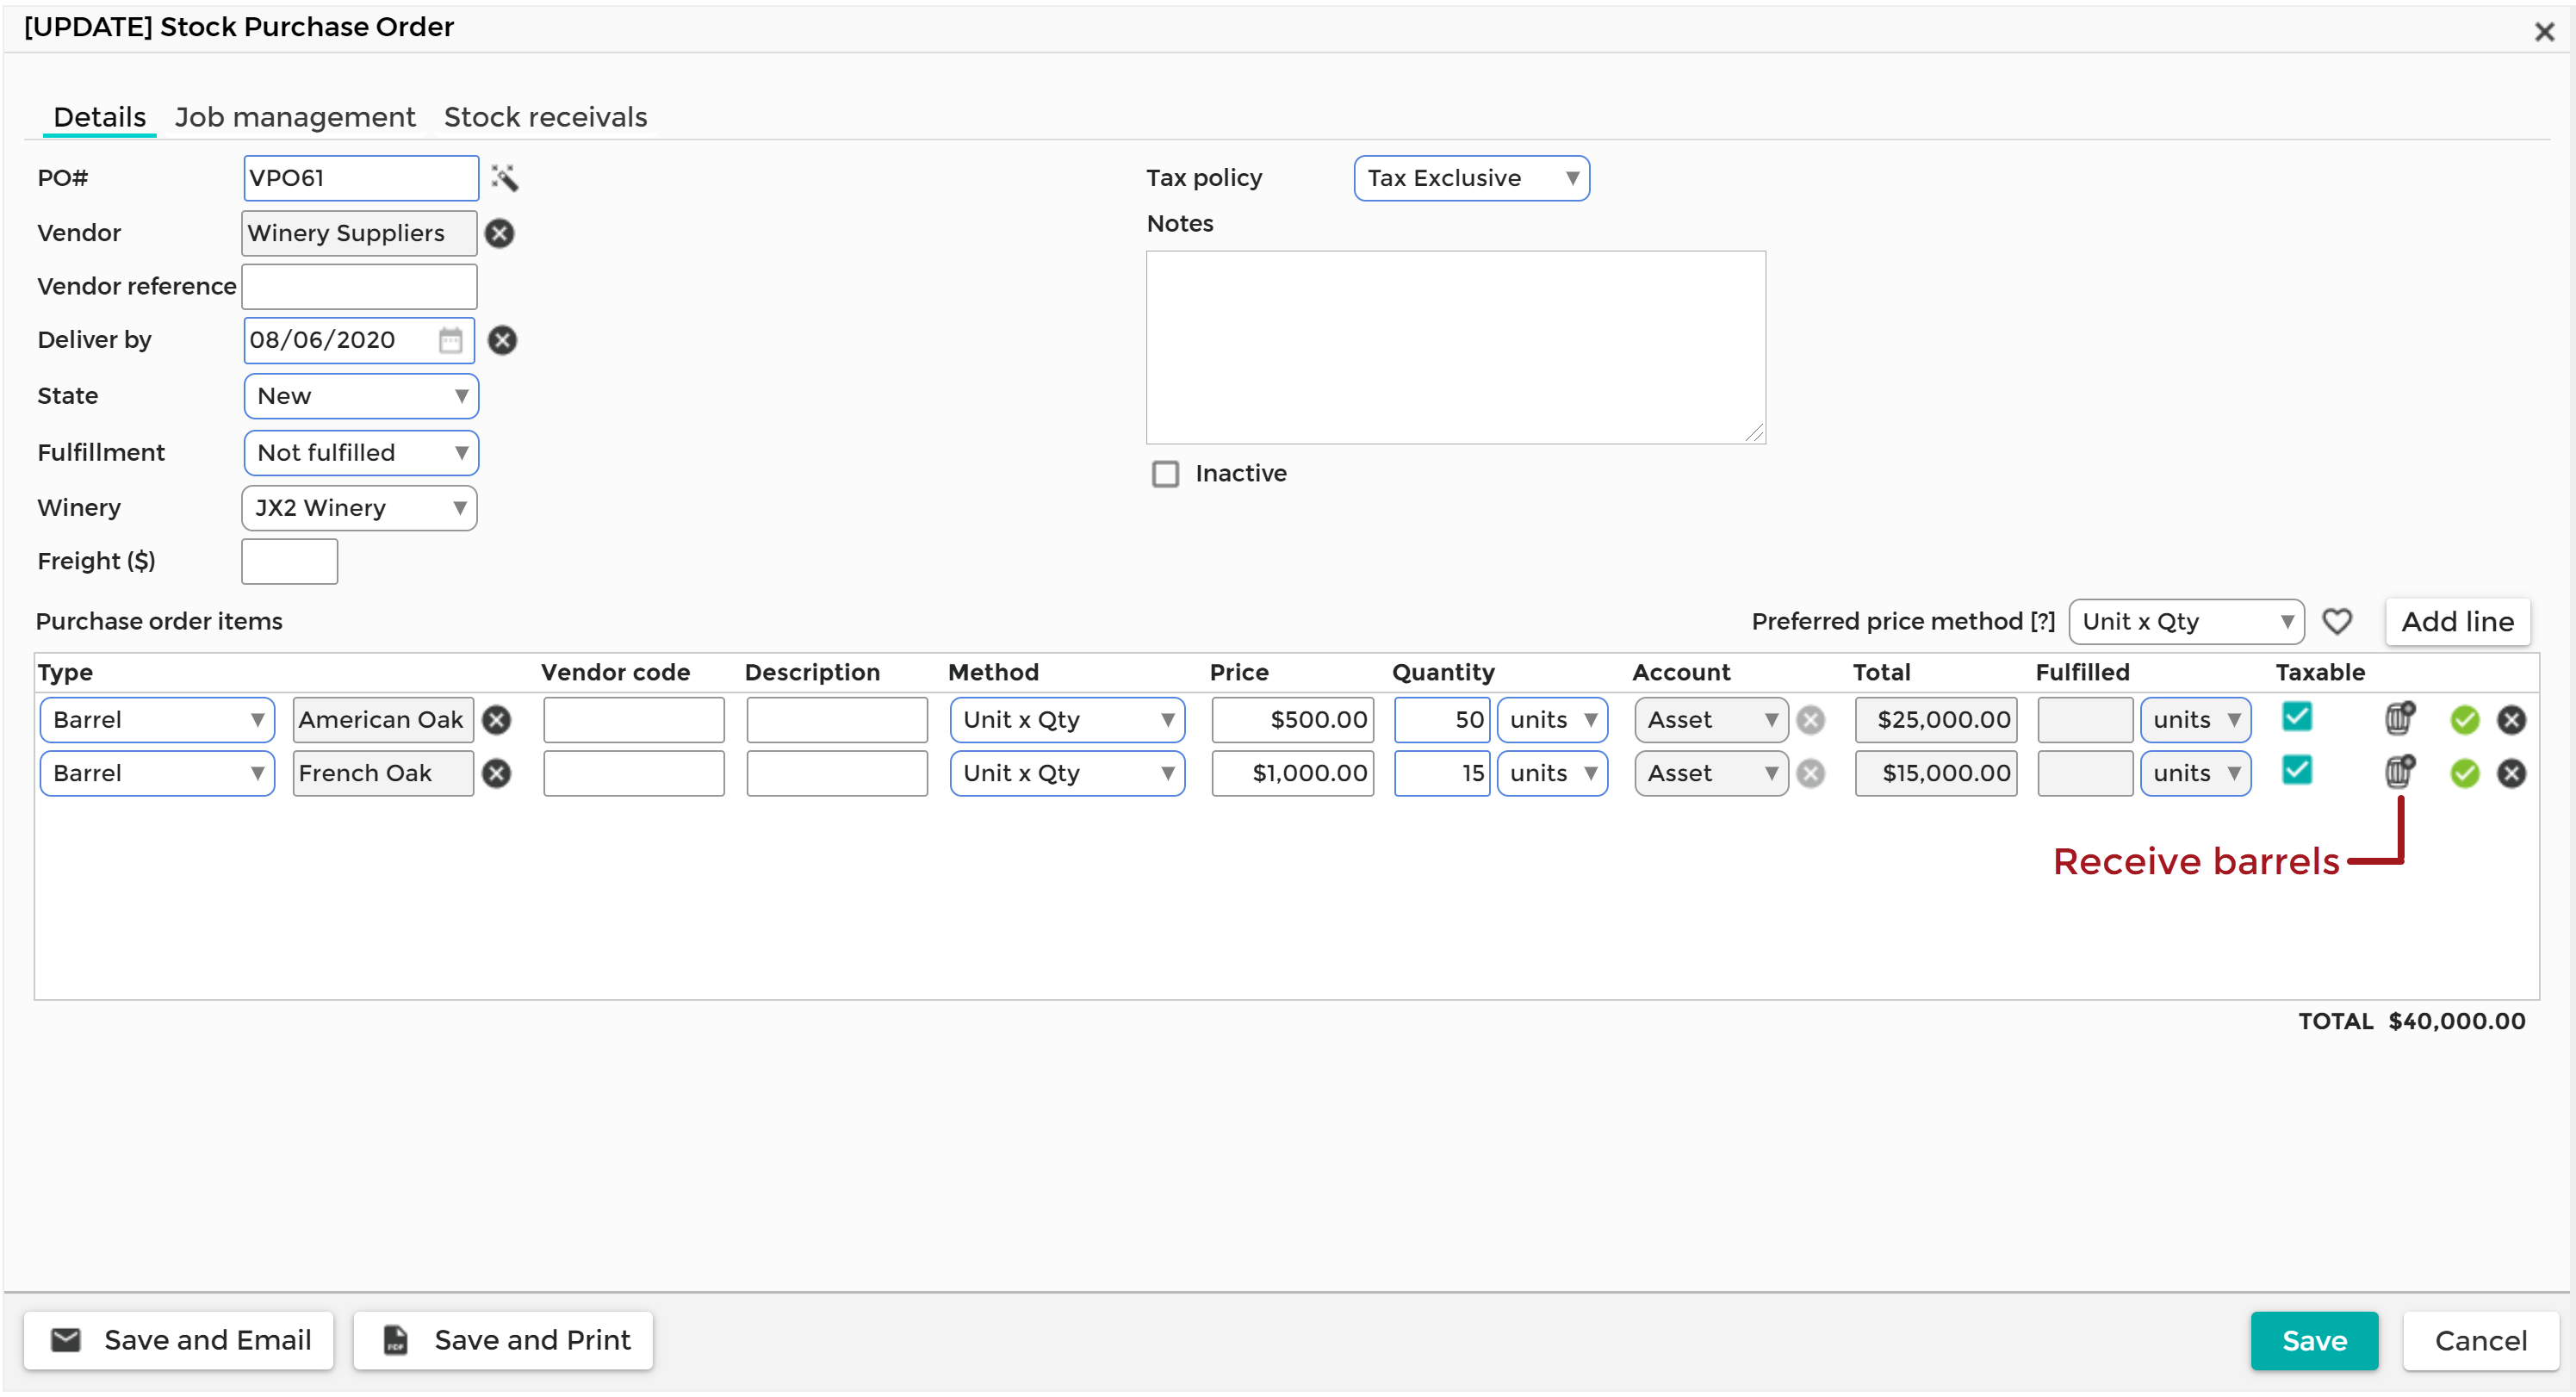Viewport: 2576px width, 1397px height.
Task: Click the American Oak item field
Action: (383, 720)
